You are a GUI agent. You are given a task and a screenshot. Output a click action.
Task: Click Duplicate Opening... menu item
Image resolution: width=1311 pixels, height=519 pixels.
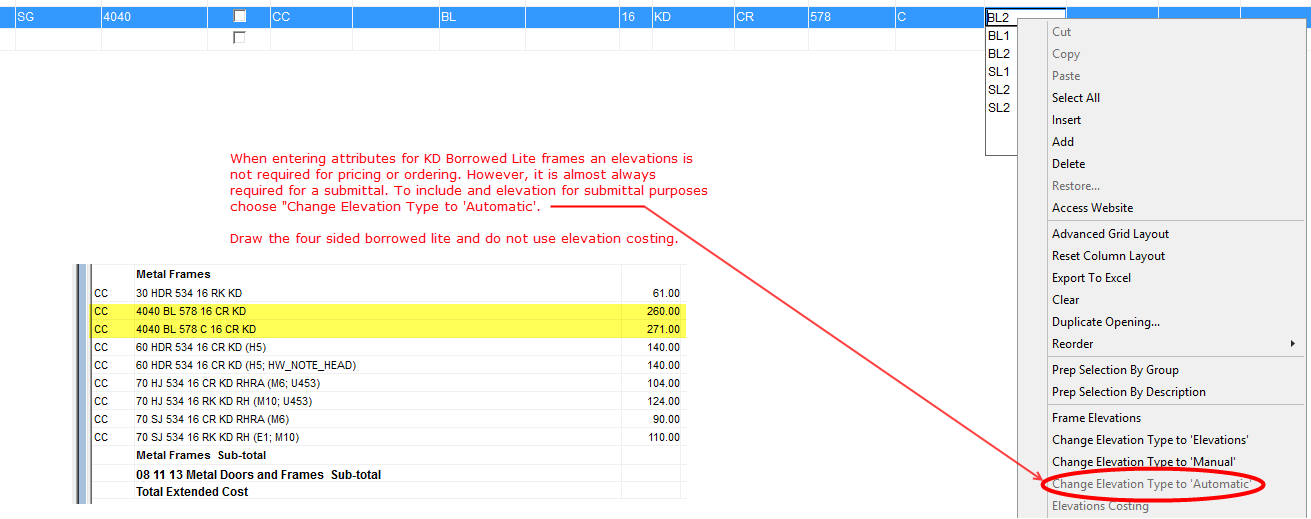tap(1105, 322)
